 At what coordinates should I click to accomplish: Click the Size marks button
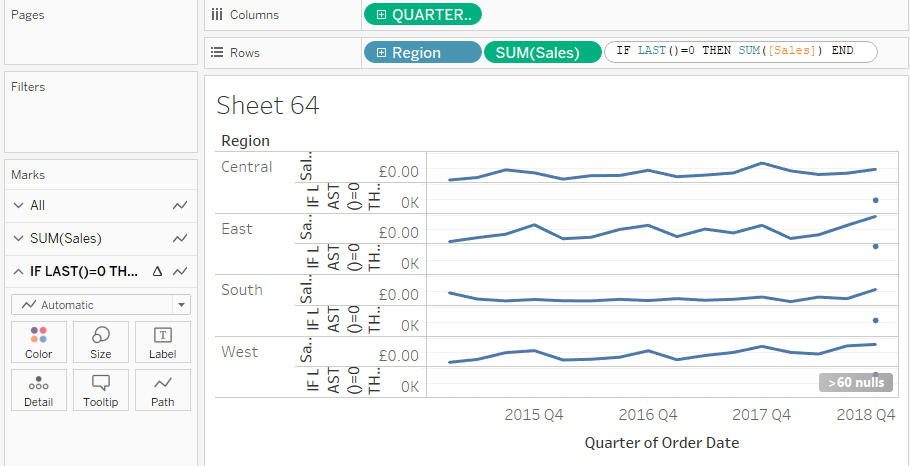[x=101, y=341]
